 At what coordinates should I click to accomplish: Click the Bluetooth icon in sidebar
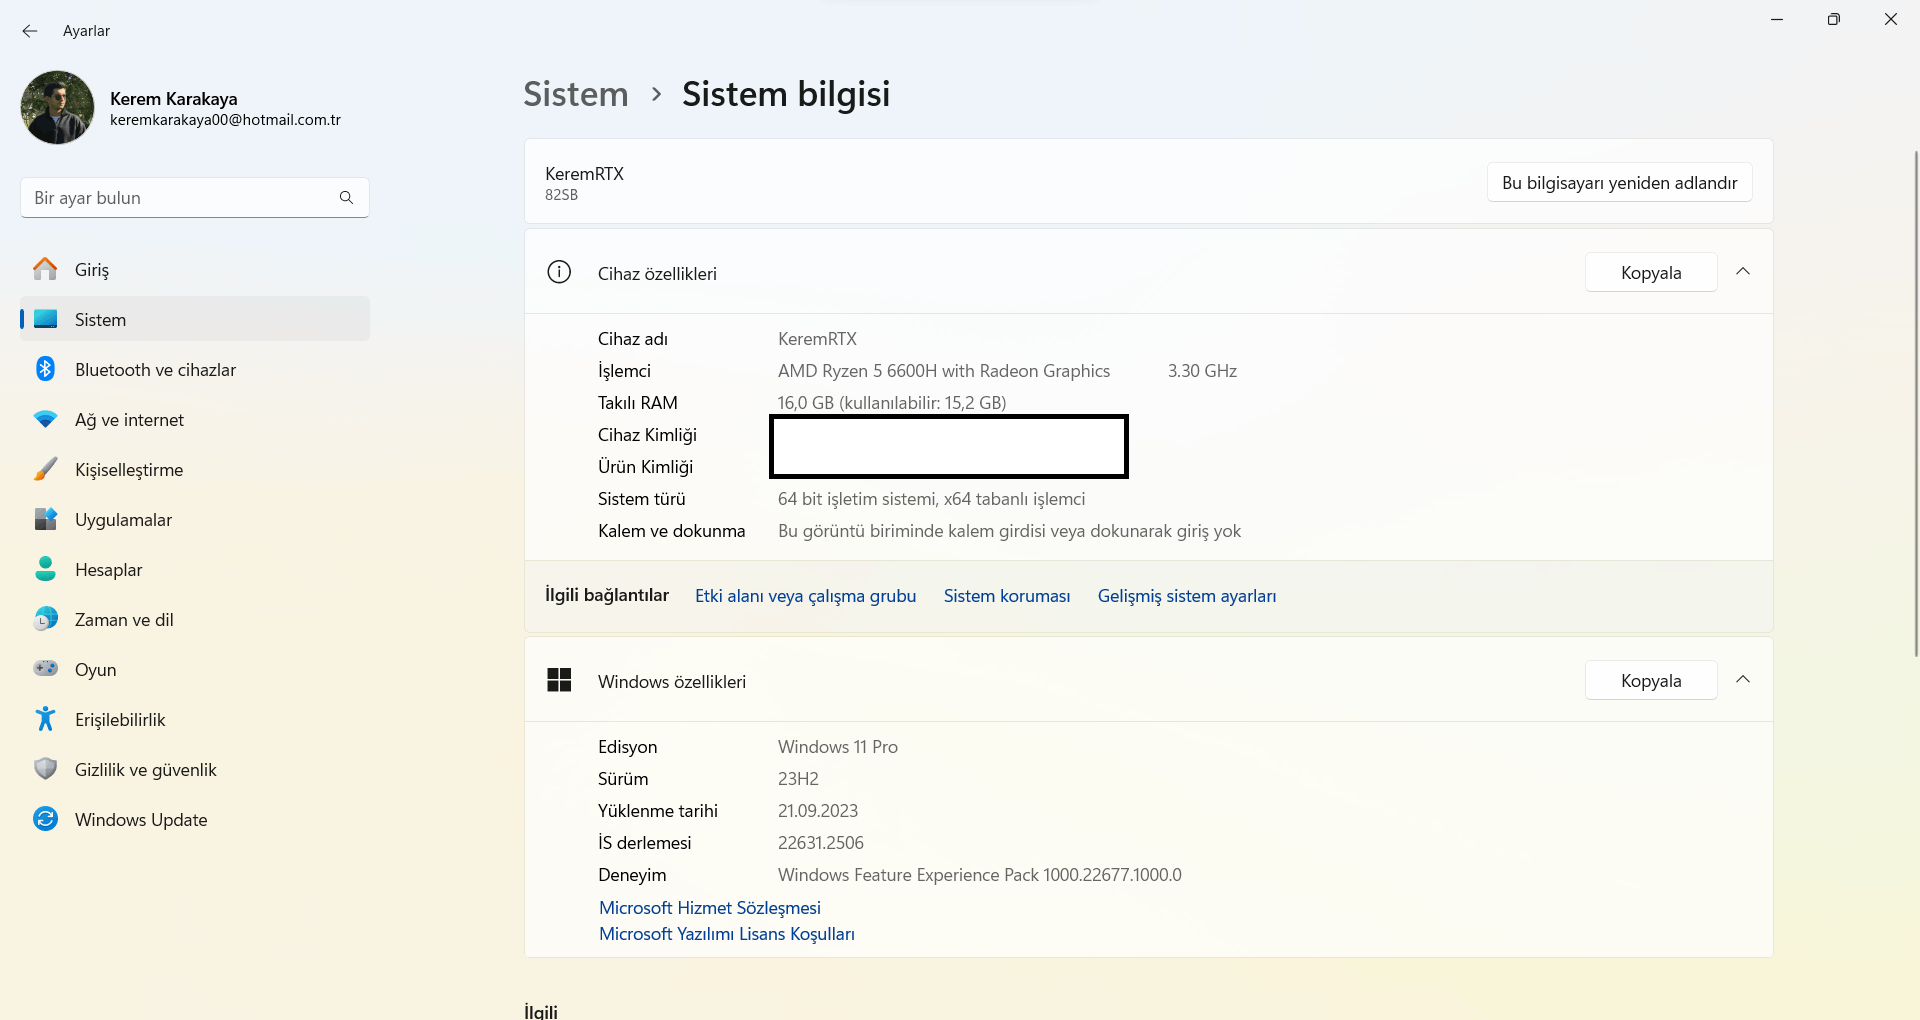click(x=45, y=369)
